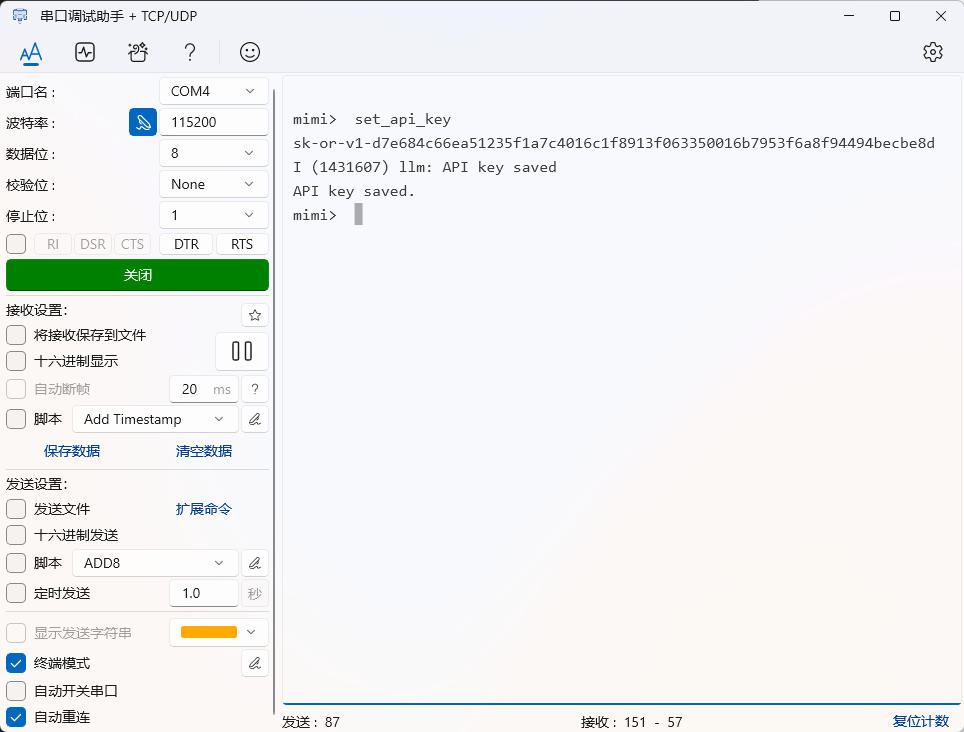Open the 端口名 COM4 port dropdown

coord(213,90)
